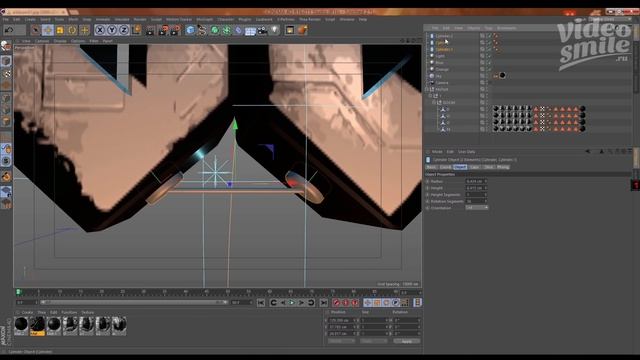
Task: Switch to the Coord. tab
Action: pos(445,167)
